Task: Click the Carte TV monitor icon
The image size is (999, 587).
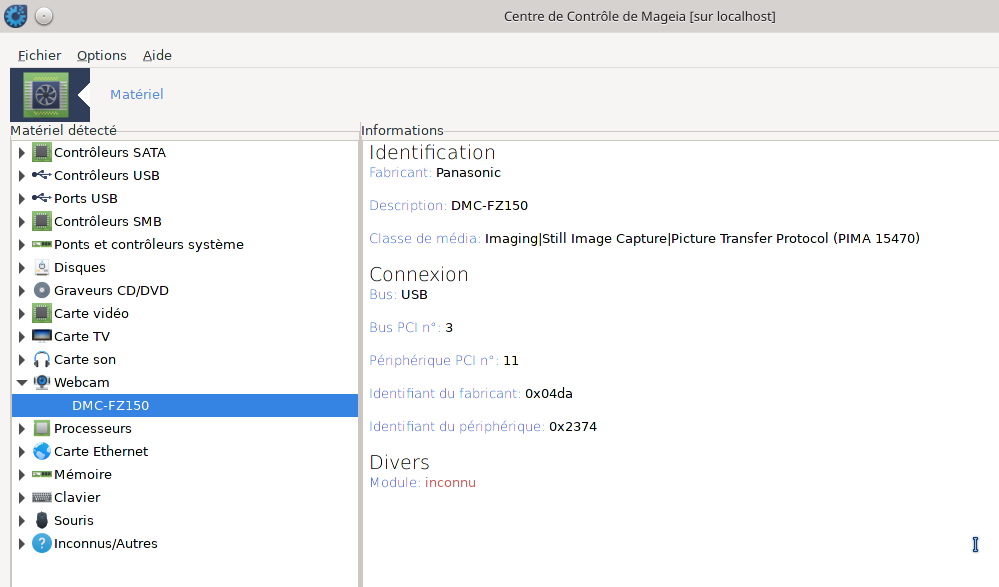Action: (41, 335)
